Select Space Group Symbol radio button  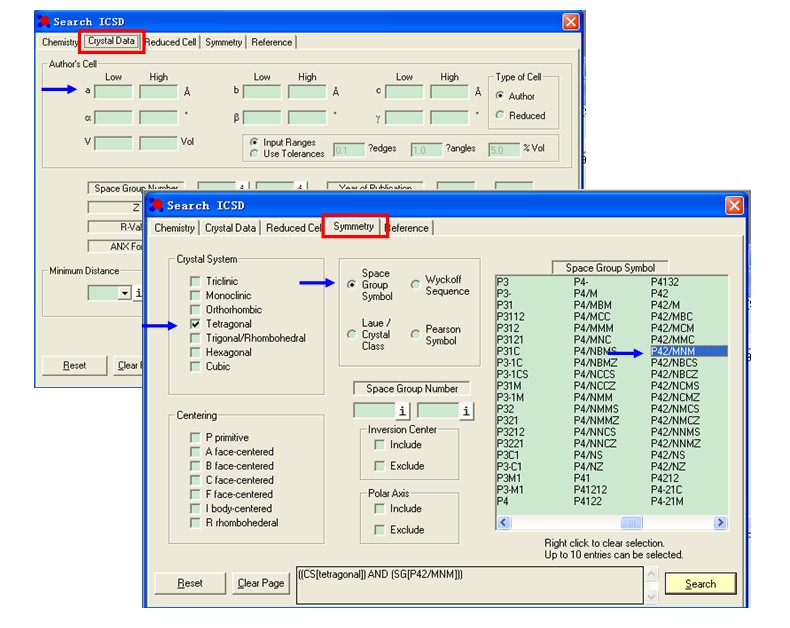pyautogui.click(x=352, y=284)
